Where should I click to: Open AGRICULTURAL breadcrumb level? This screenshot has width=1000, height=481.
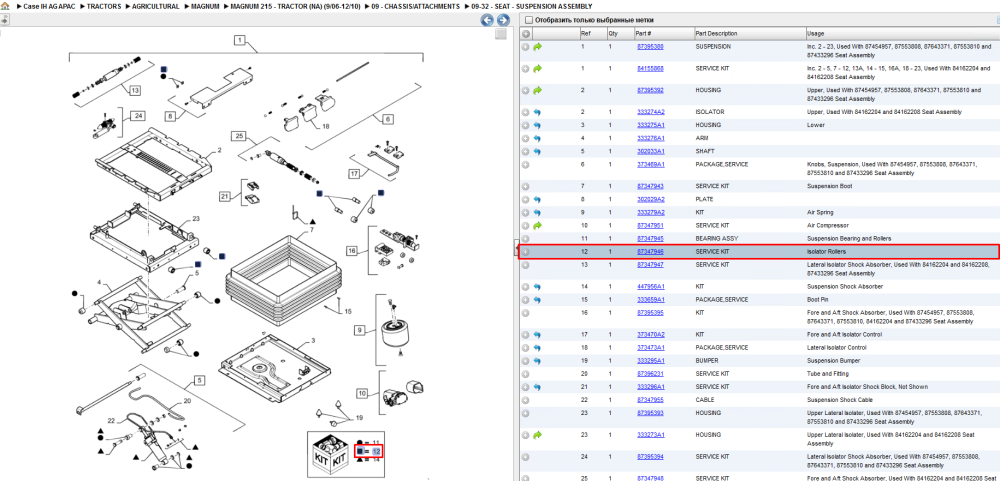(x=154, y=6)
